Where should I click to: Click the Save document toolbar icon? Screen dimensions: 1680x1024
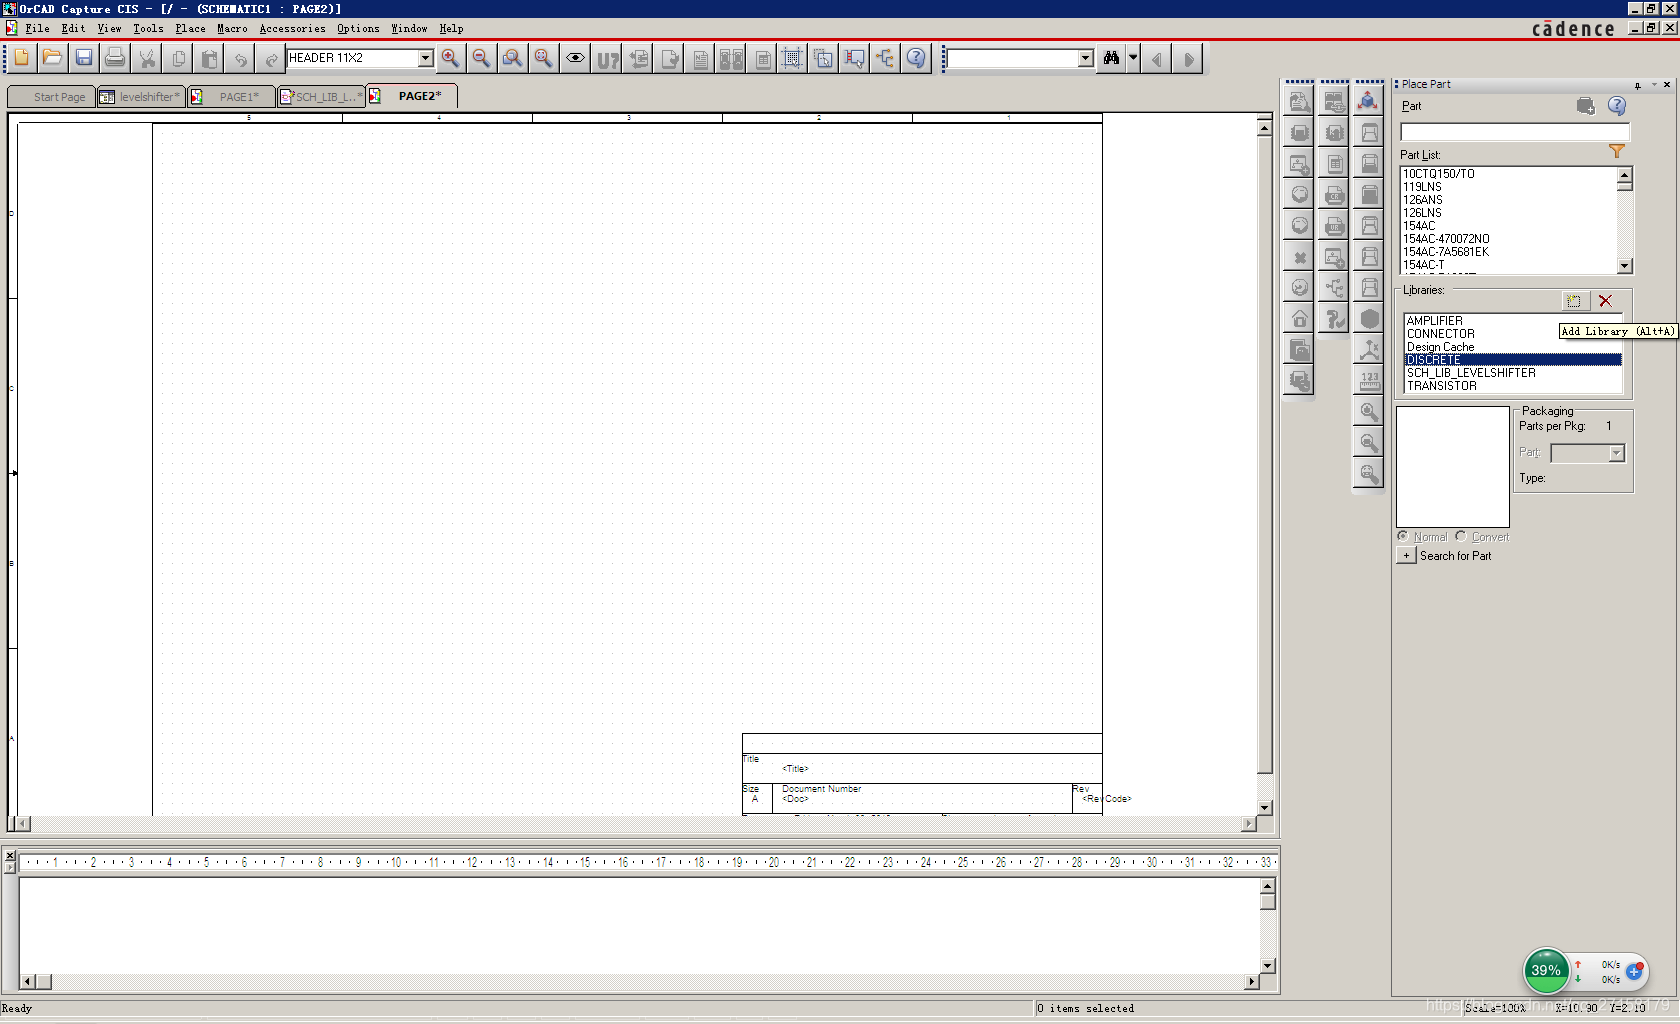84,58
